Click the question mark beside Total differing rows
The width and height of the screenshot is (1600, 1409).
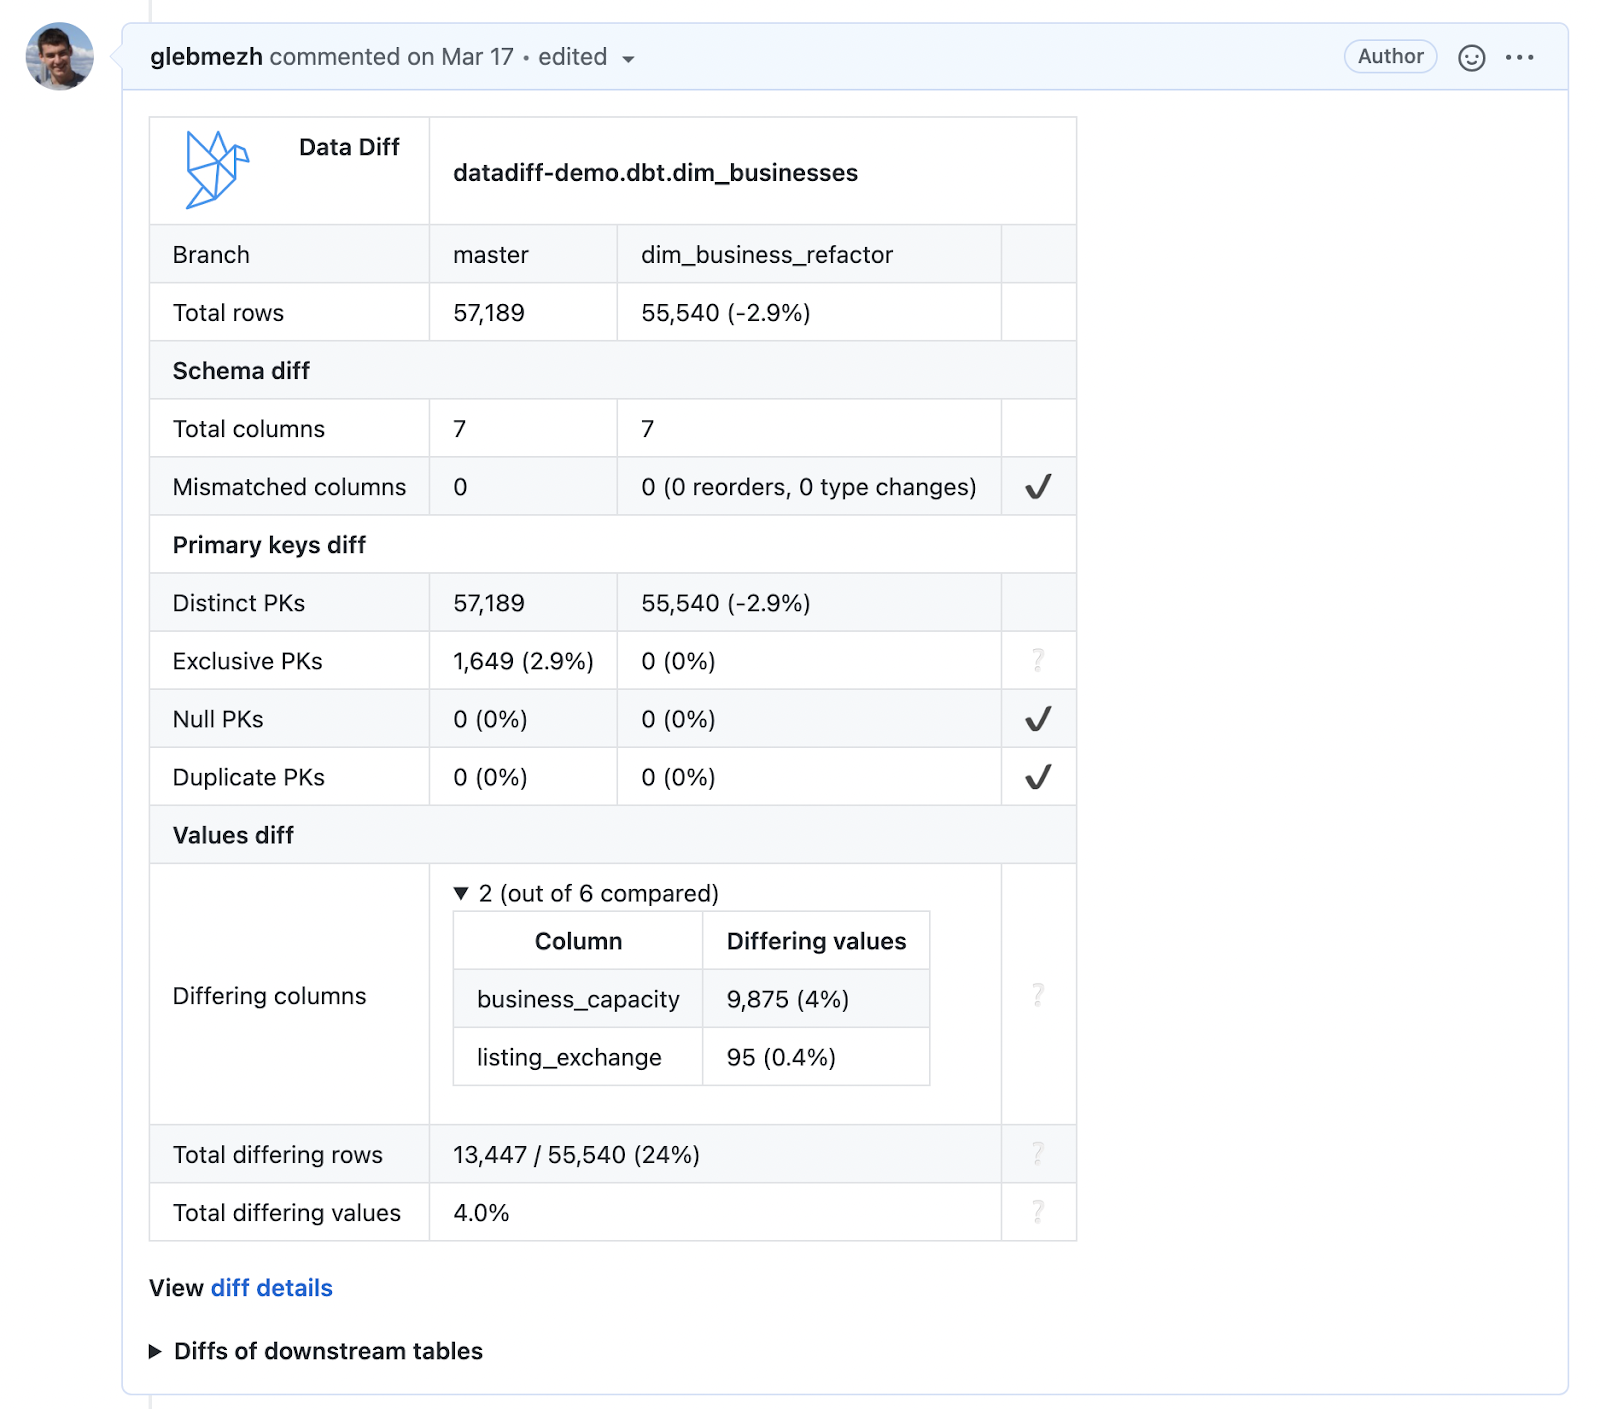pyautogui.click(x=1037, y=1153)
